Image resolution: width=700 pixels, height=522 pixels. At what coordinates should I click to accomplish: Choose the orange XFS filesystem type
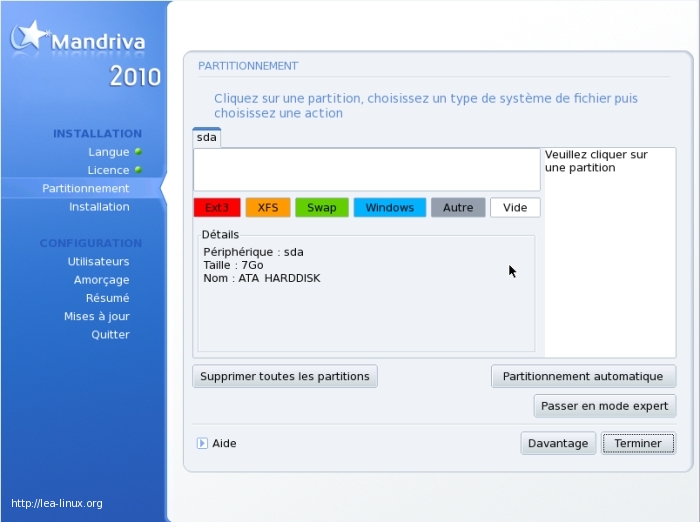(x=268, y=208)
